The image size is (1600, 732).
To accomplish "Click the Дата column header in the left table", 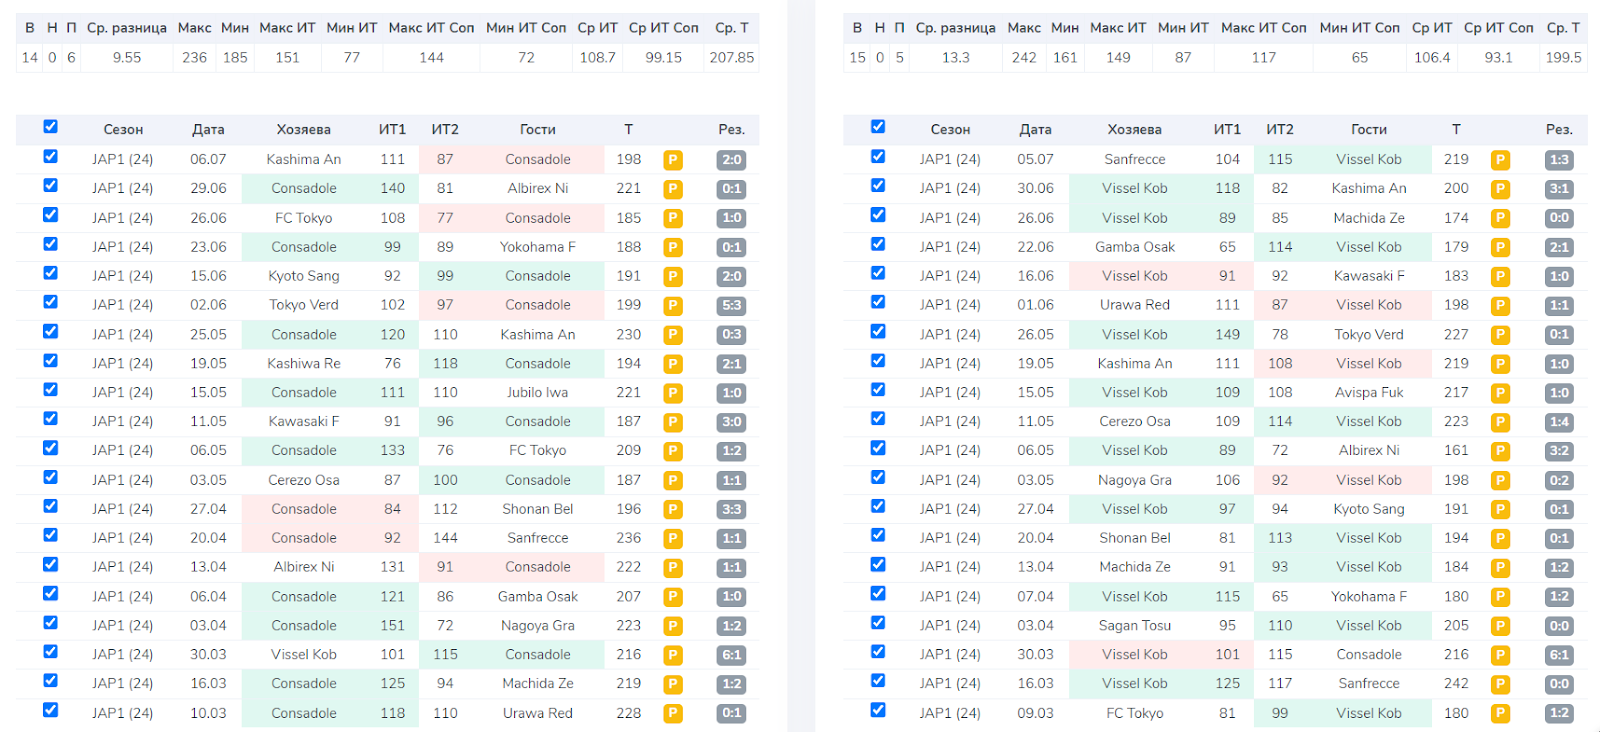I will coord(208,130).
